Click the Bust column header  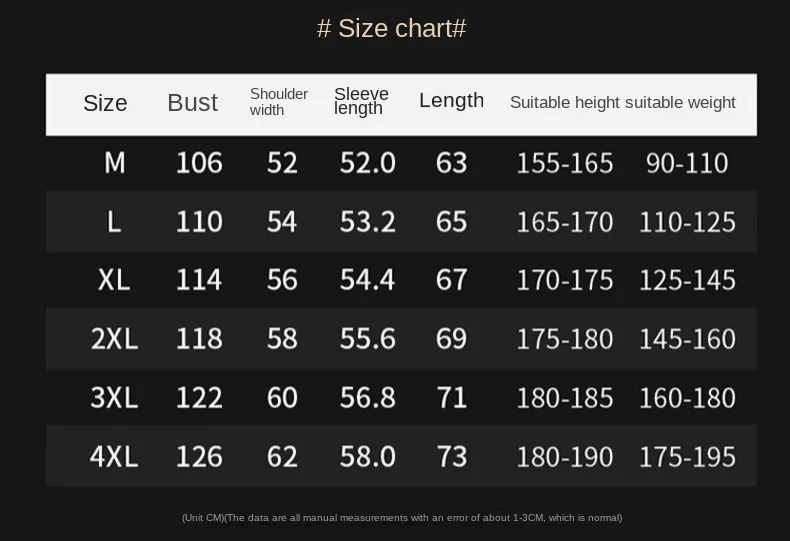point(192,102)
